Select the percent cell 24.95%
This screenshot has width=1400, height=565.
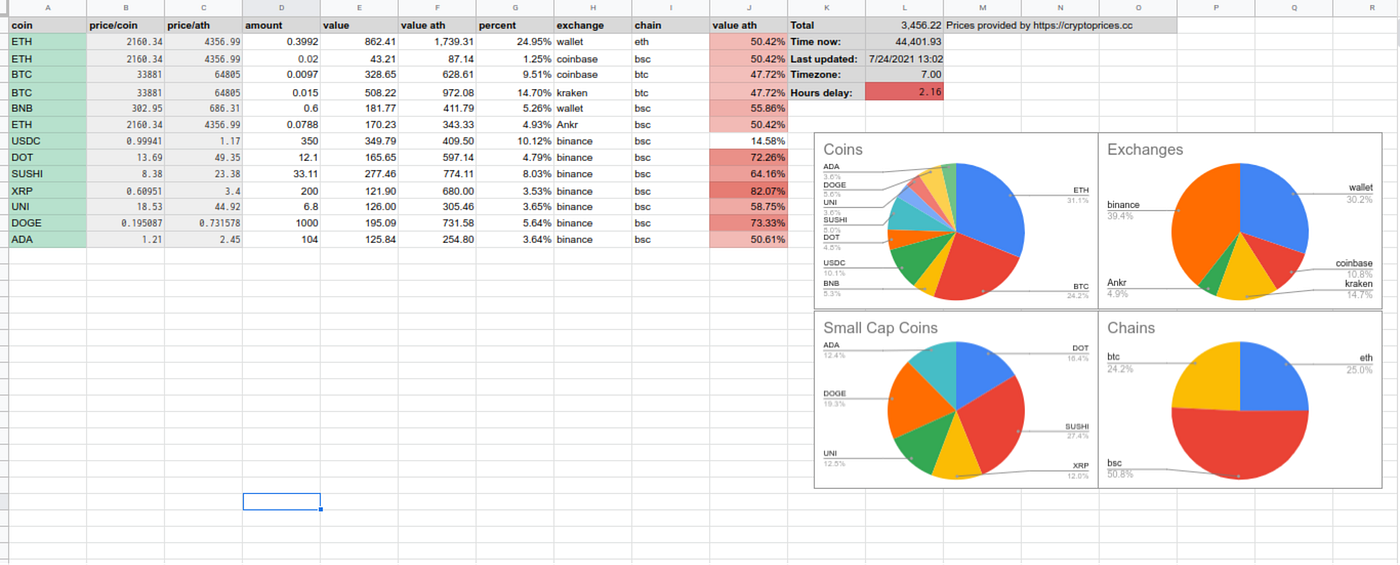pyautogui.click(x=515, y=42)
